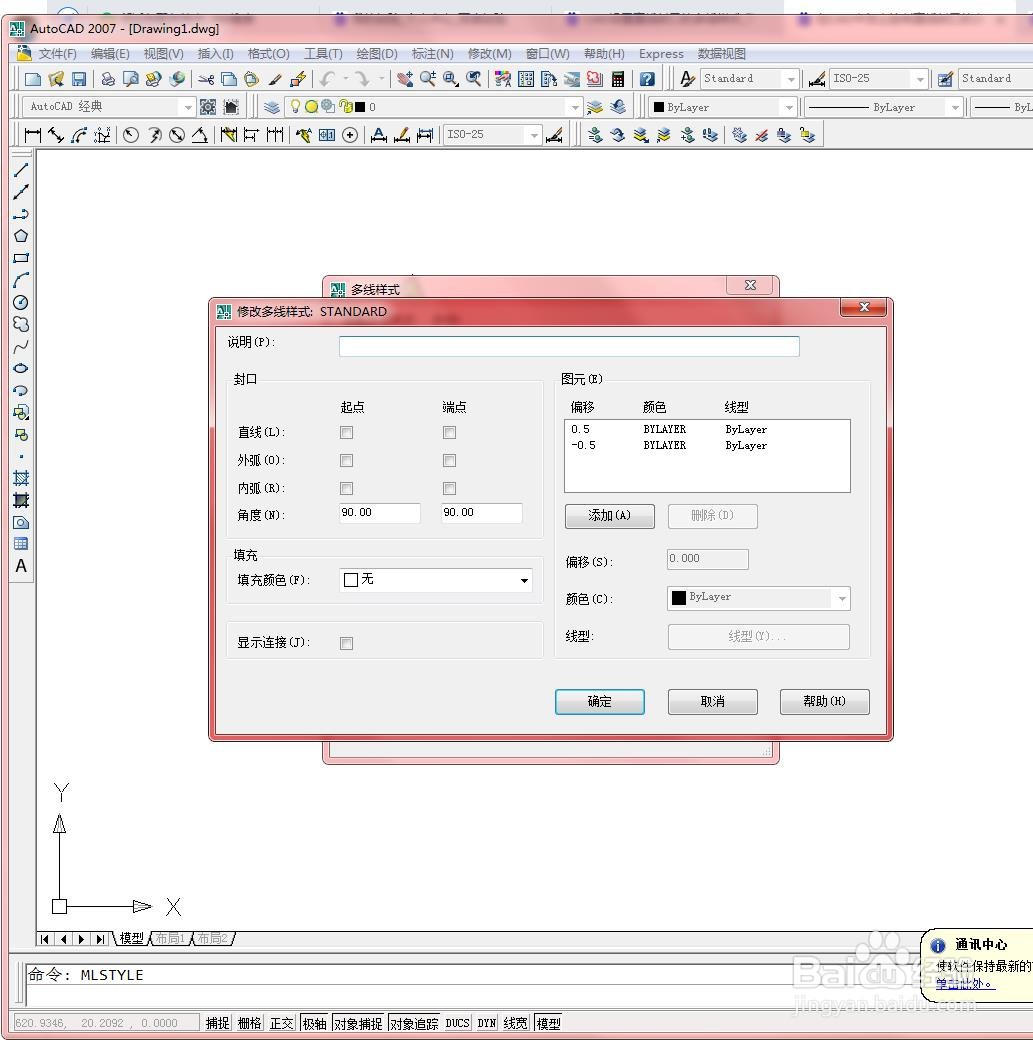Check the 外弧(O) 端点 checkbox
The image size is (1033, 1040).
pyautogui.click(x=449, y=460)
